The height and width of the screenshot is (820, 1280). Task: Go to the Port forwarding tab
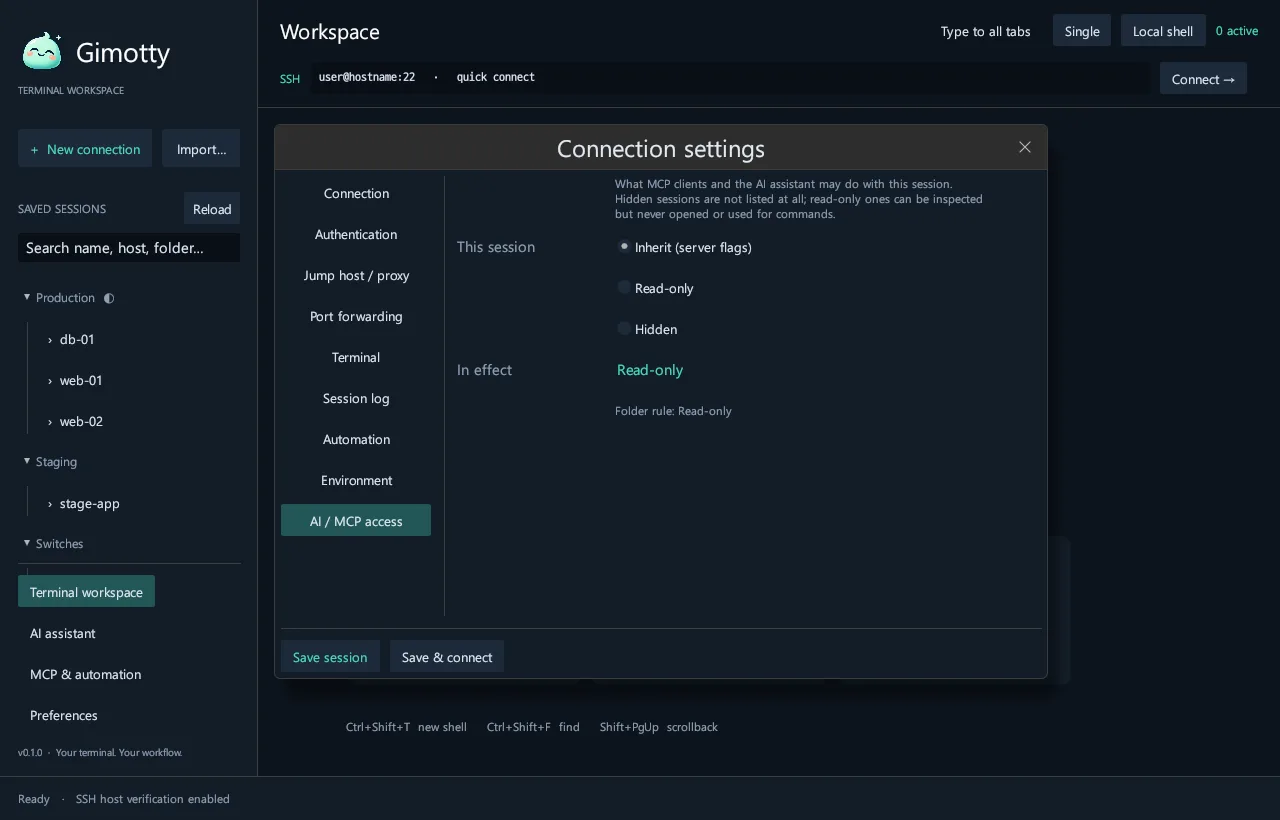coord(356,316)
